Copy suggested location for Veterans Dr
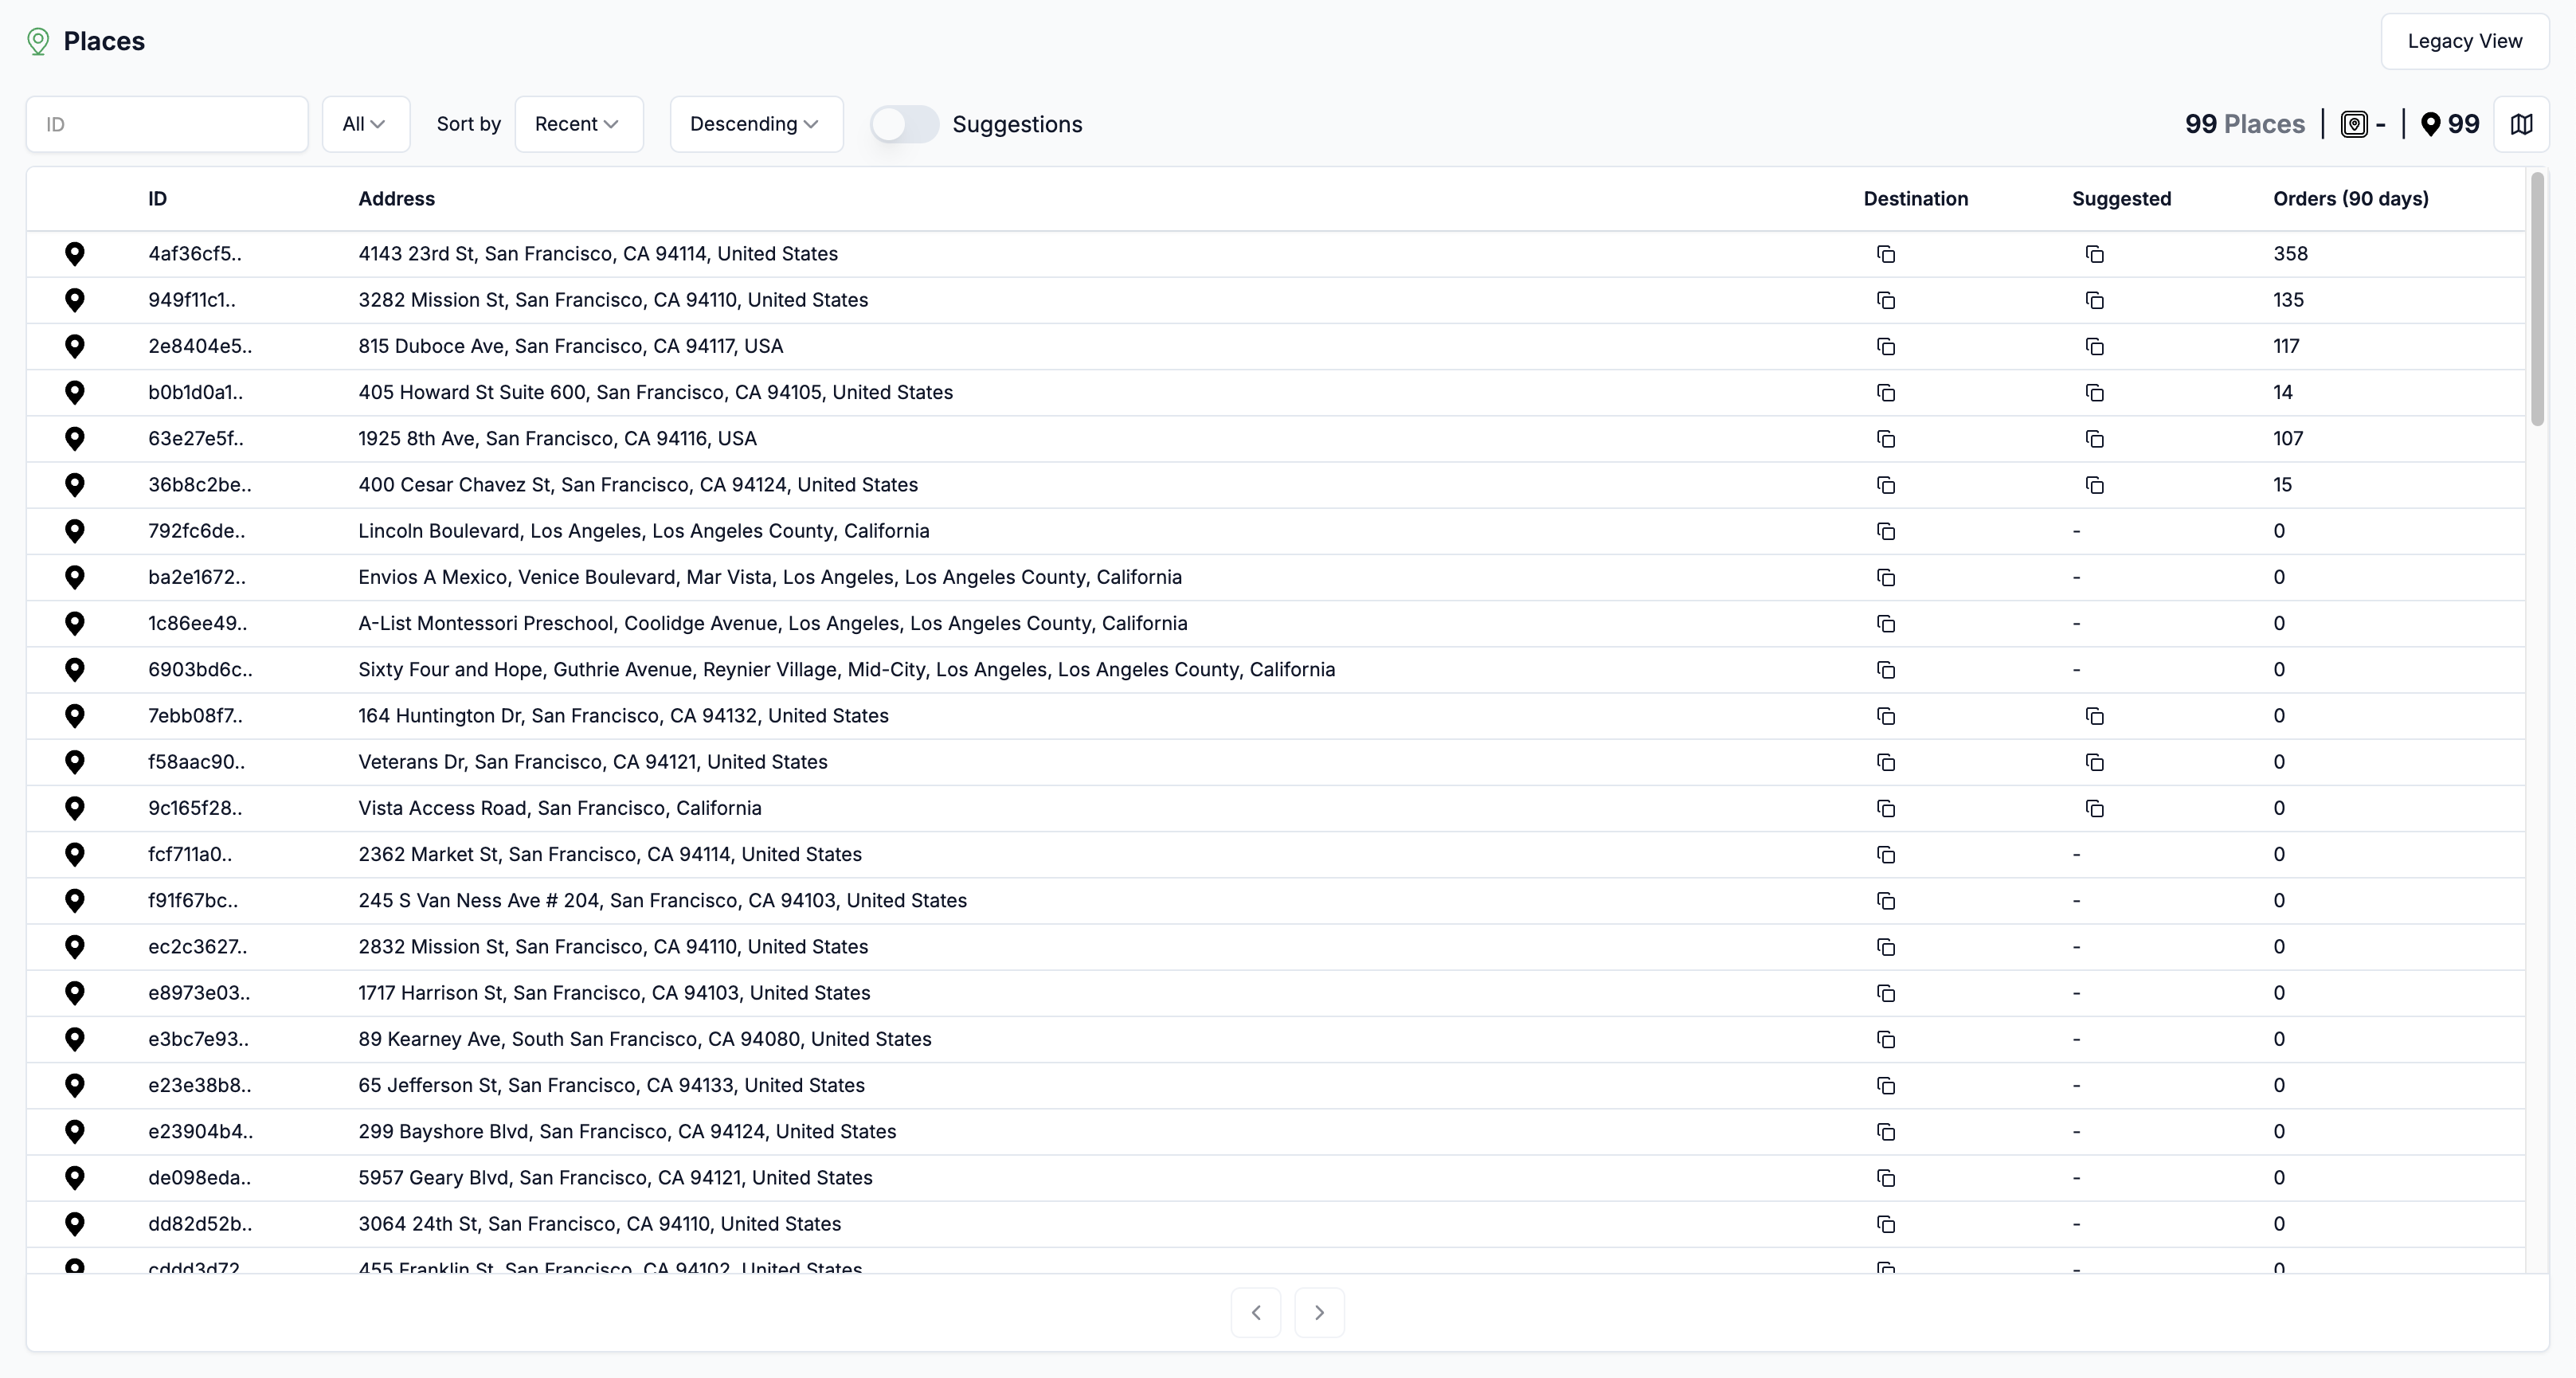The height and width of the screenshot is (1378, 2576). click(2095, 762)
